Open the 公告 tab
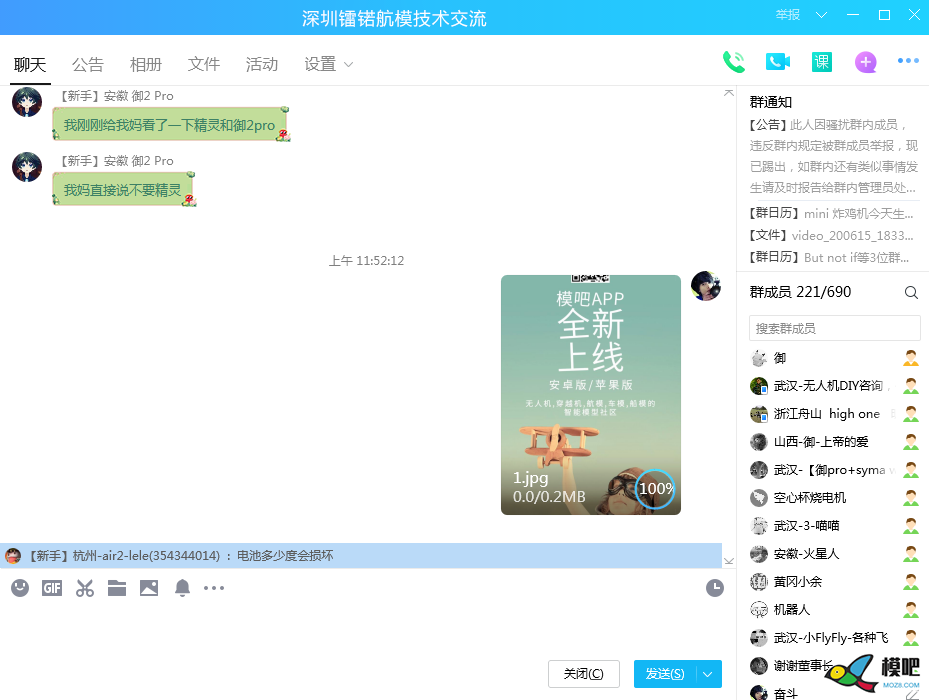The image size is (929, 700). [88, 65]
